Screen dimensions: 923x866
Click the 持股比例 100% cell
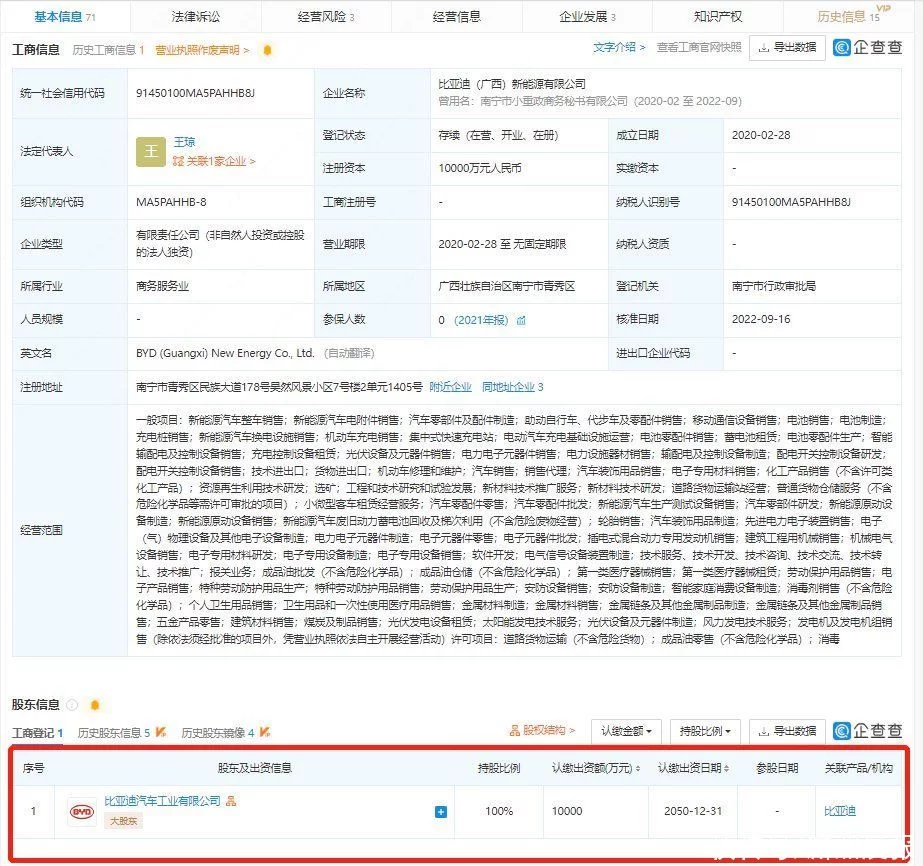(x=499, y=811)
